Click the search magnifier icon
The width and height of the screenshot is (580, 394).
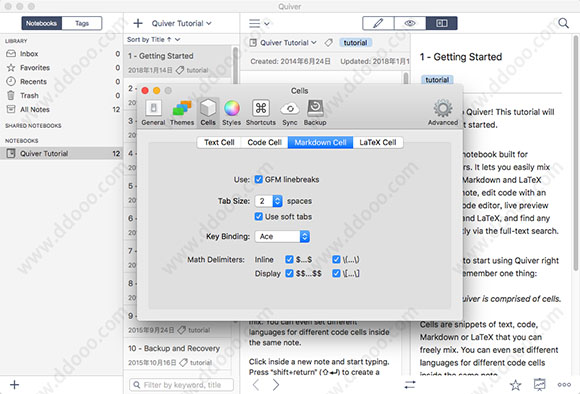click(x=563, y=23)
